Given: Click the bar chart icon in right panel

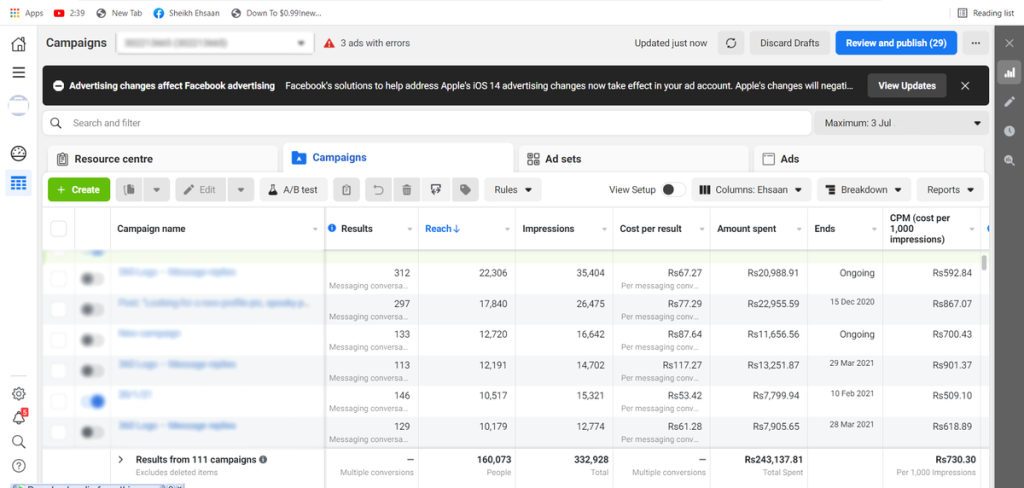Looking at the screenshot, I should pos(1009,72).
